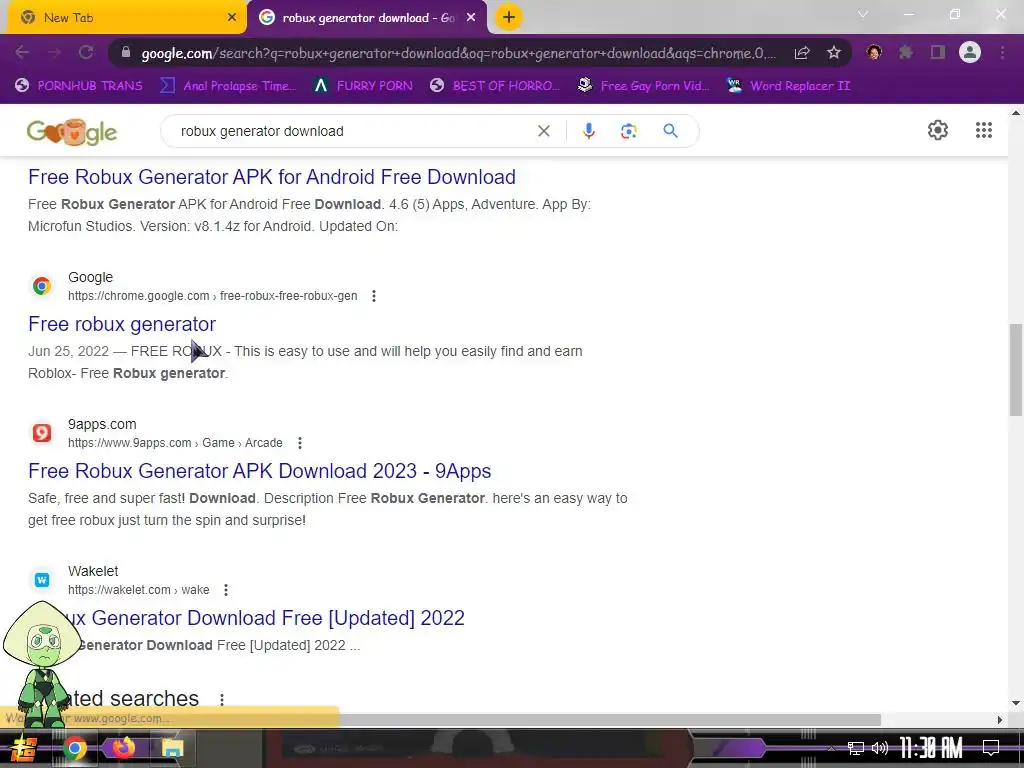Click the 11:30 AM taskbar clock
Screen dimensions: 1024x768
click(x=930, y=748)
